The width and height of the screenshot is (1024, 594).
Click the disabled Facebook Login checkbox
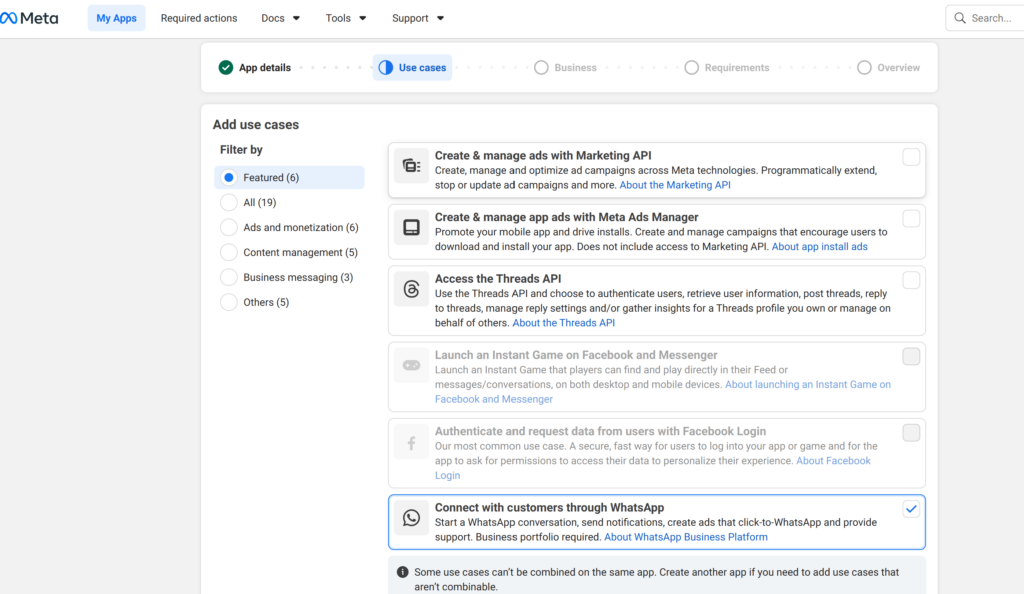[x=911, y=433]
